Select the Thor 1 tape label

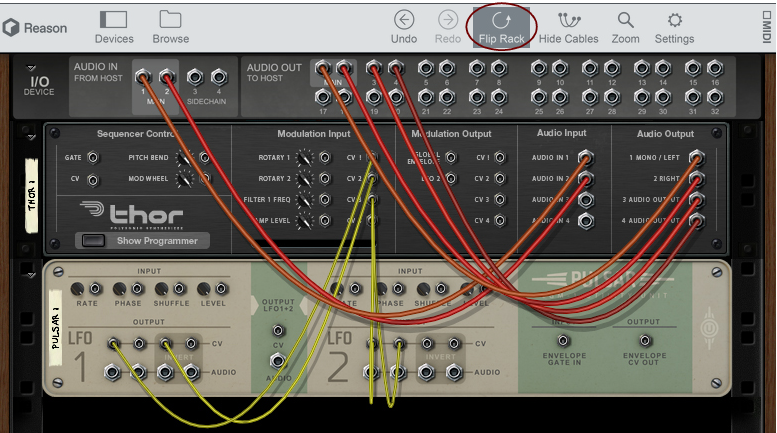(x=32, y=195)
